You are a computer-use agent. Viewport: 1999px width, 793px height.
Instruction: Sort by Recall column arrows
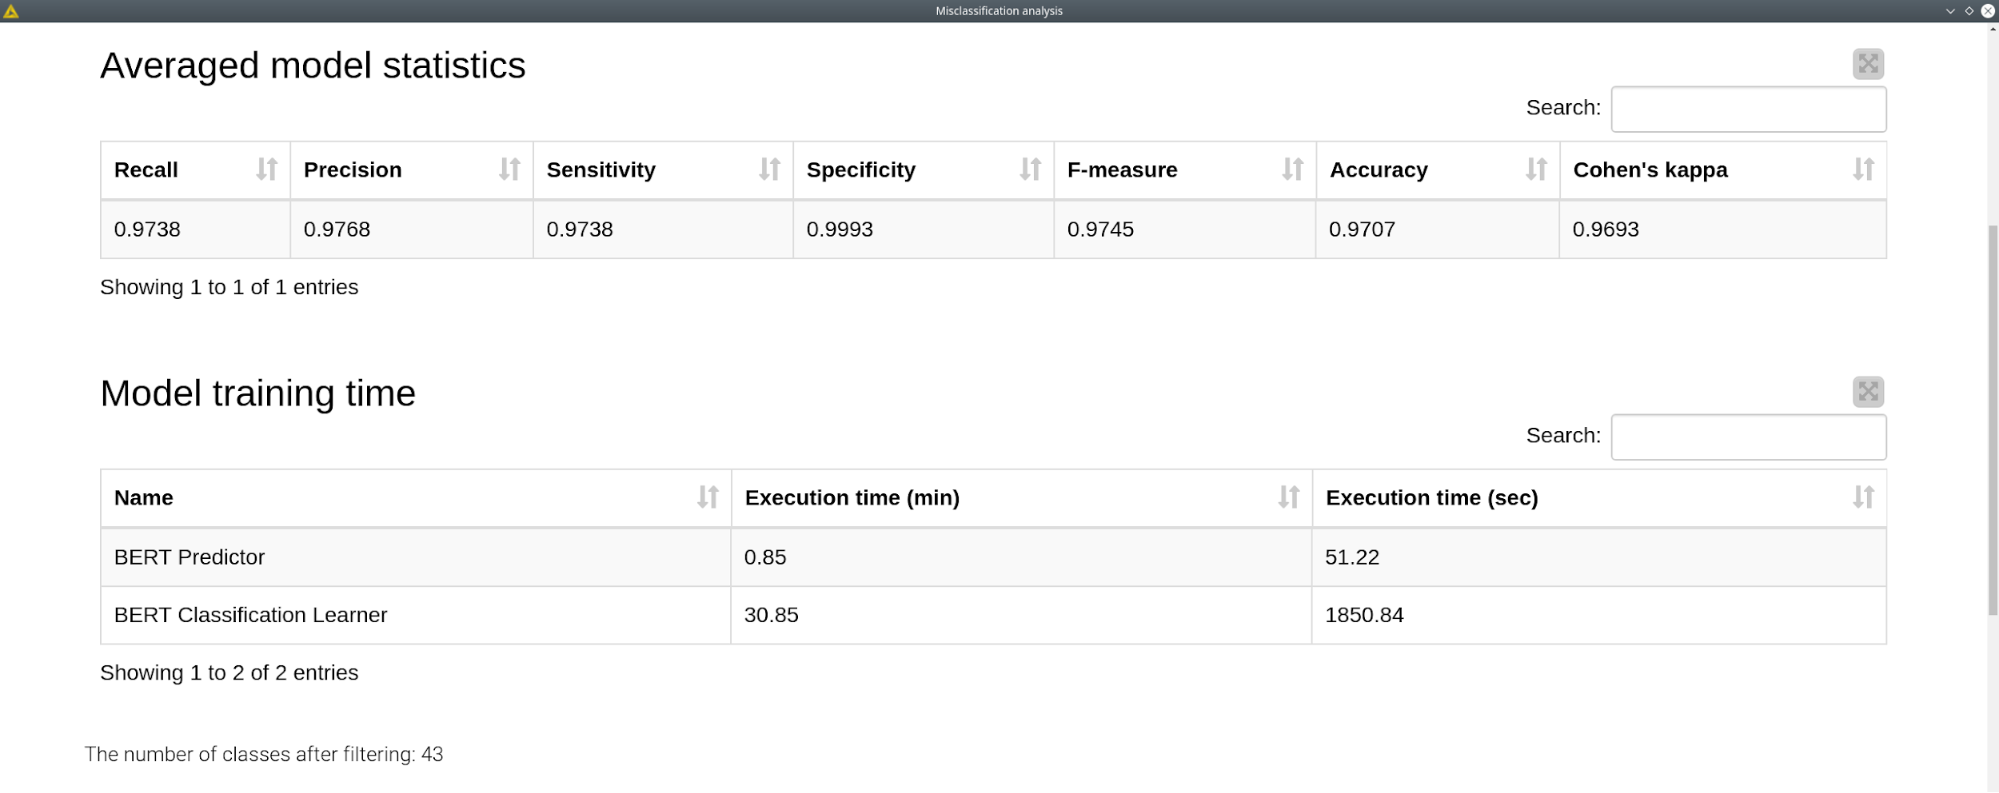[266, 169]
